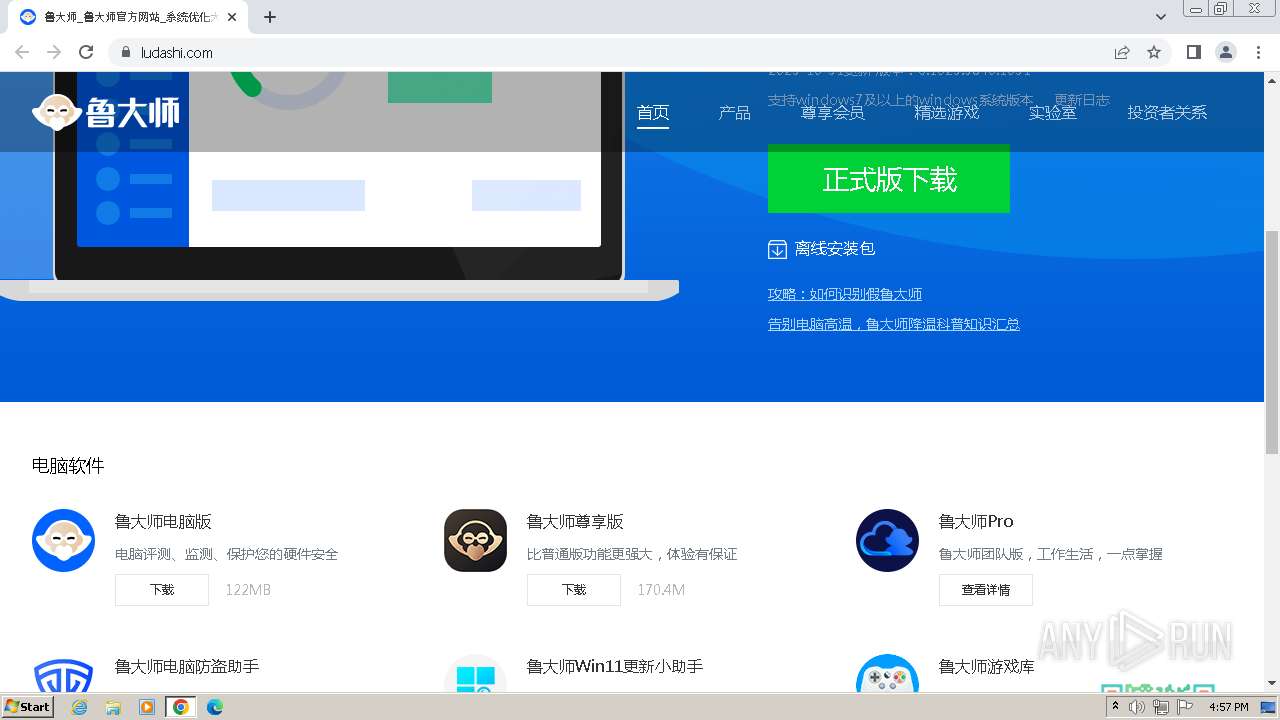Open File Explorer from taskbar

tap(113, 707)
